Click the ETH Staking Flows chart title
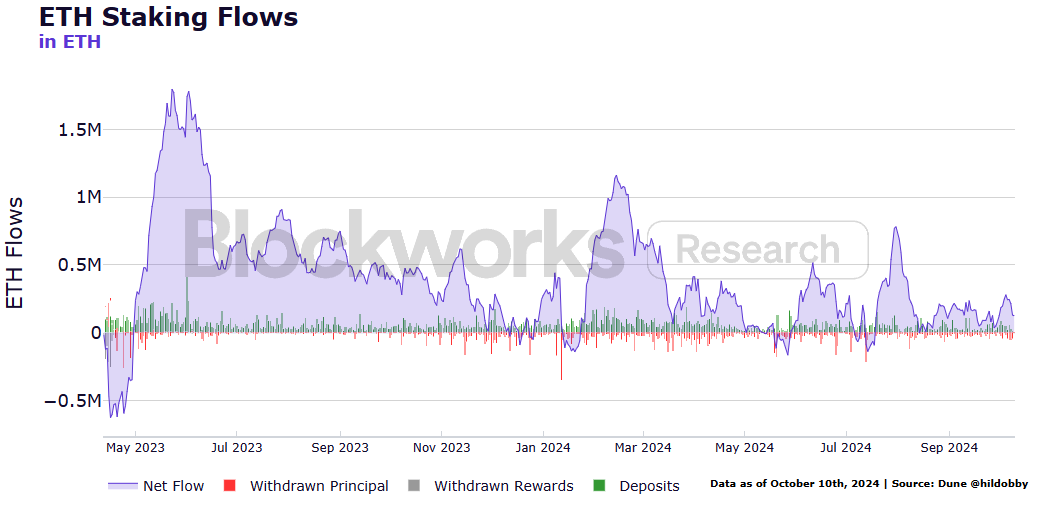Viewport: 1045px width, 511px height. pyautogui.click(x=168, y=17)
